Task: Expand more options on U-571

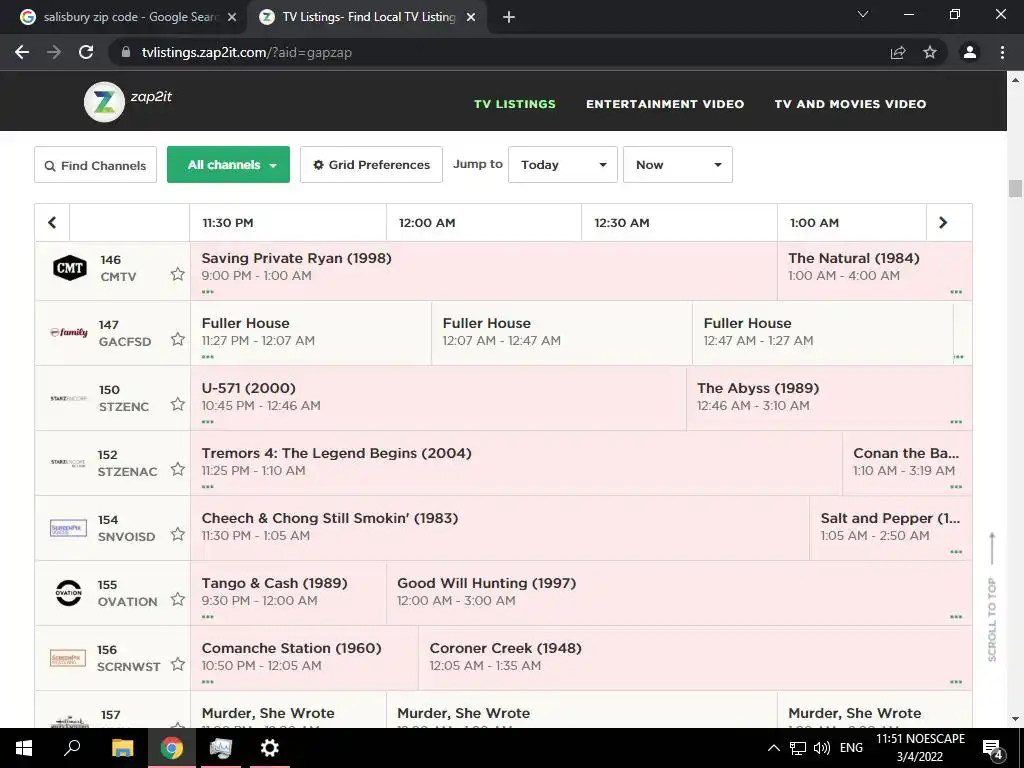Action: (208, 422)
